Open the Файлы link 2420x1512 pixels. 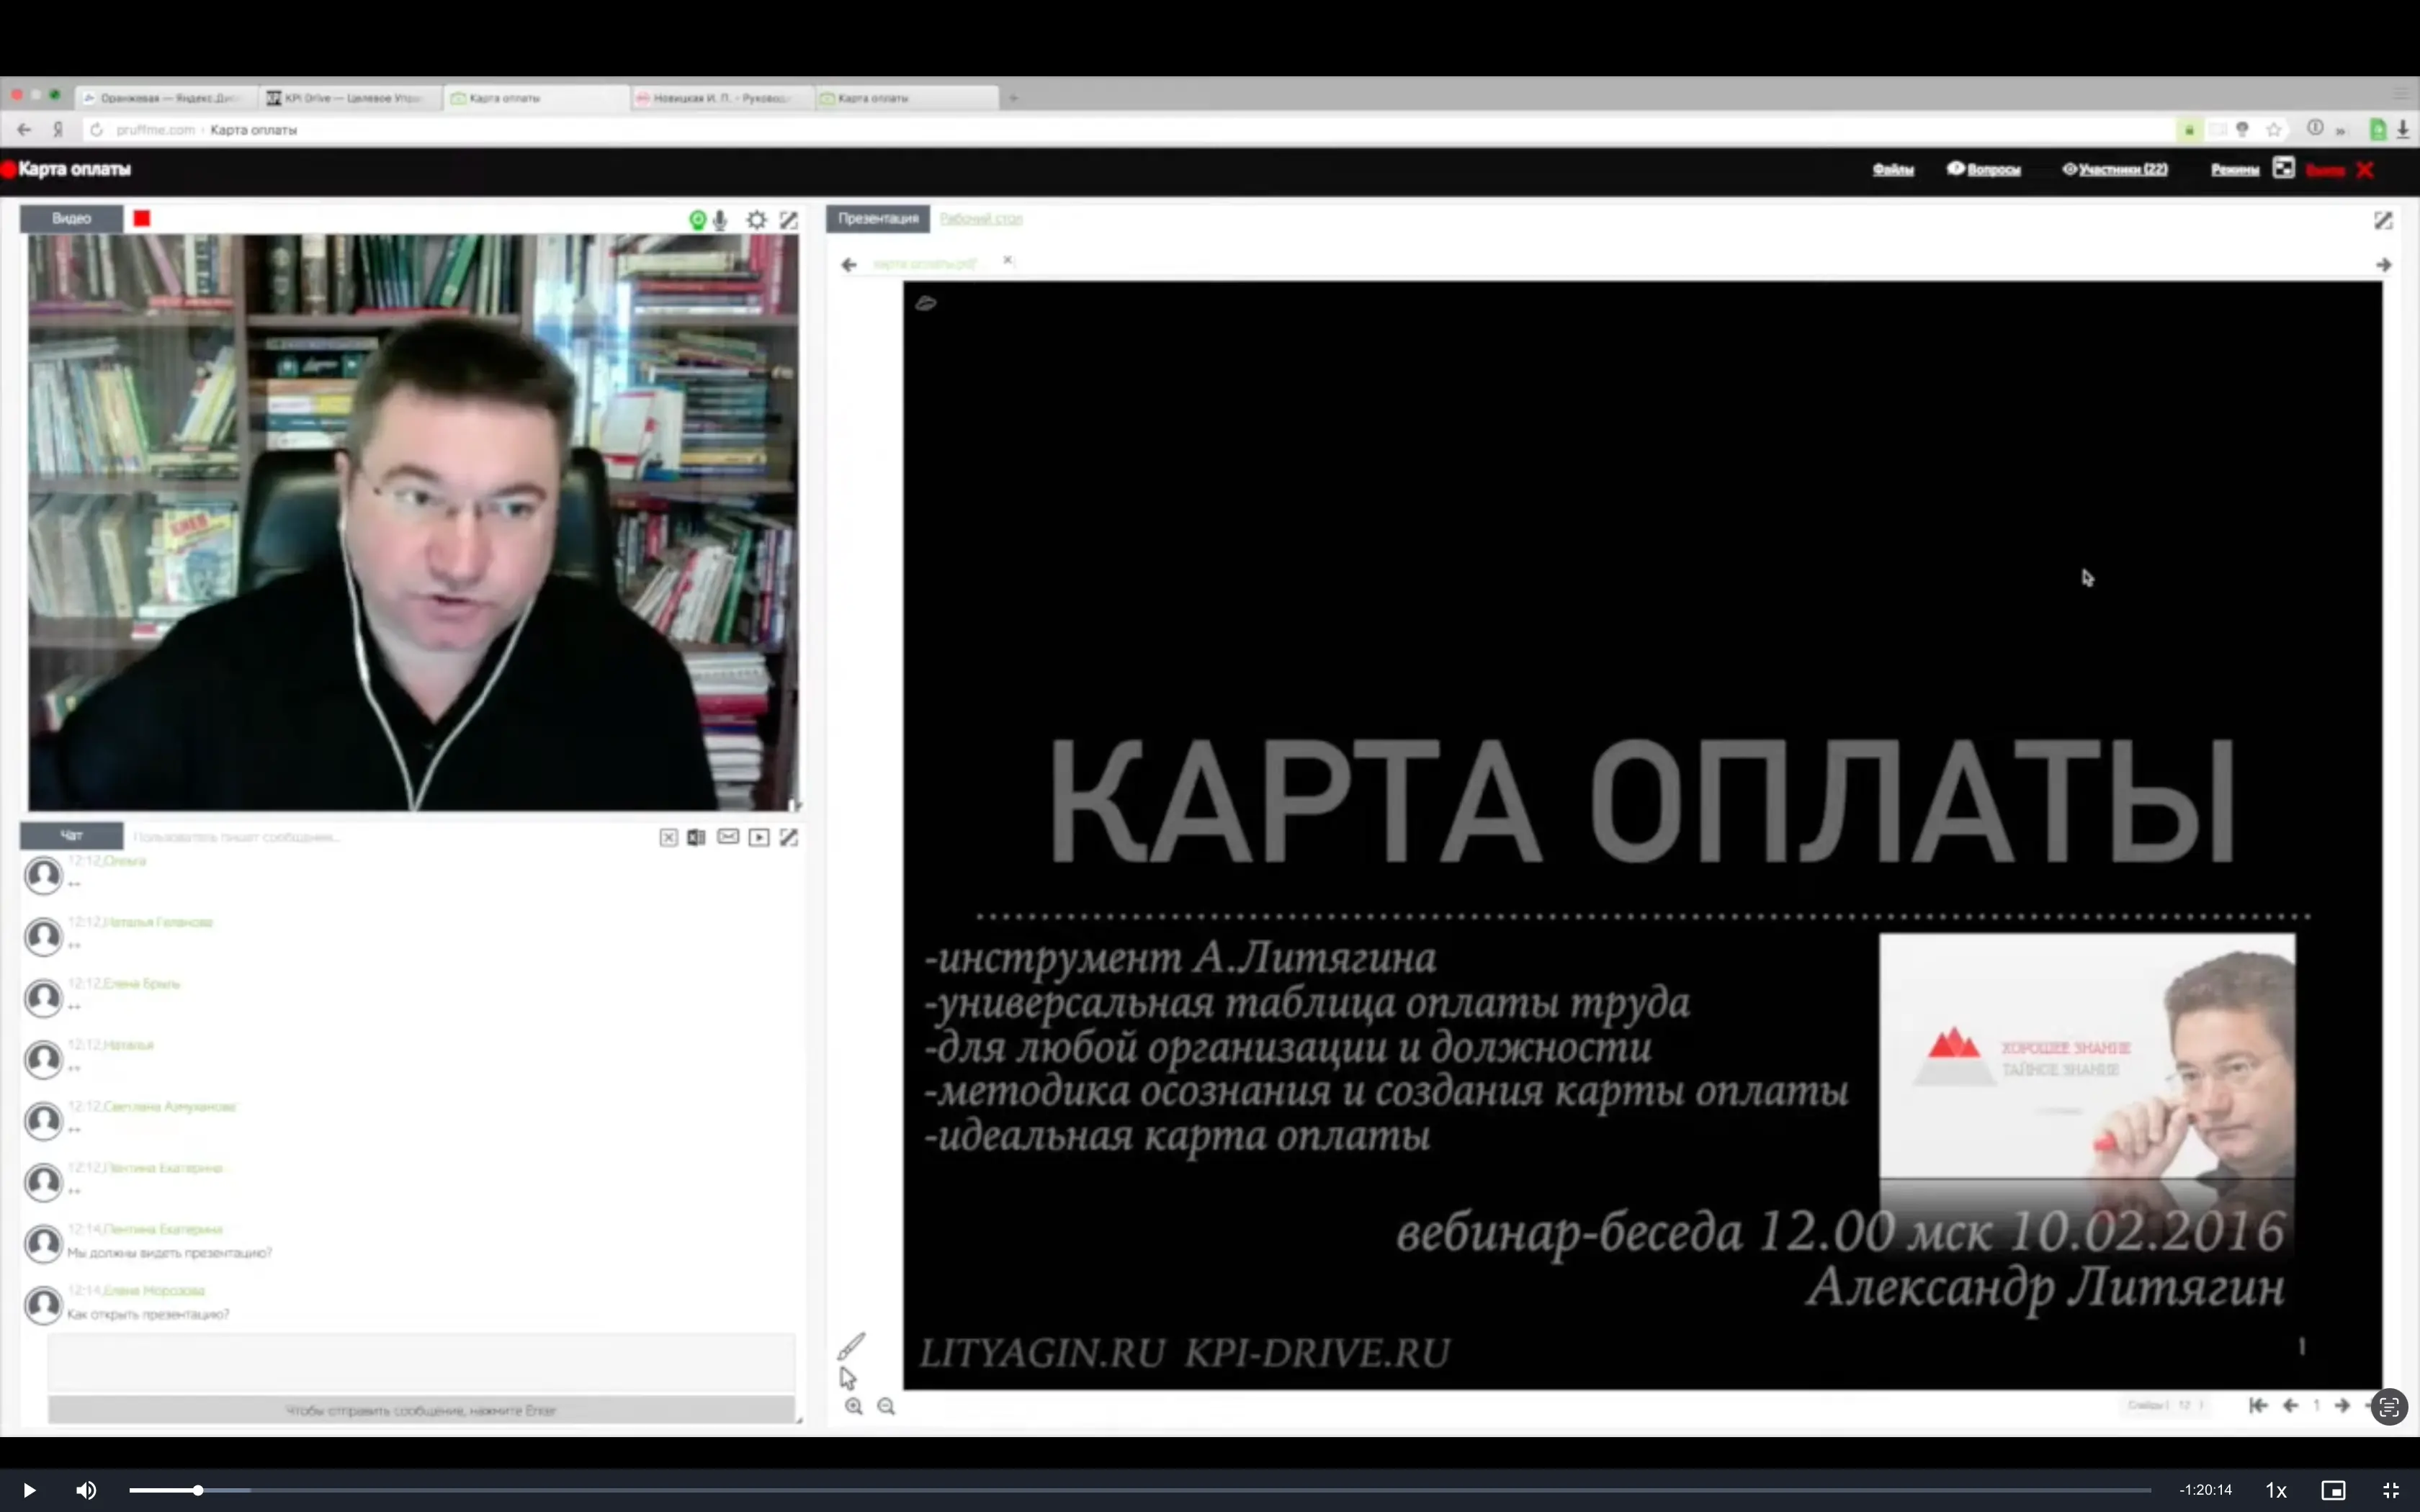tap(1893, 169)
